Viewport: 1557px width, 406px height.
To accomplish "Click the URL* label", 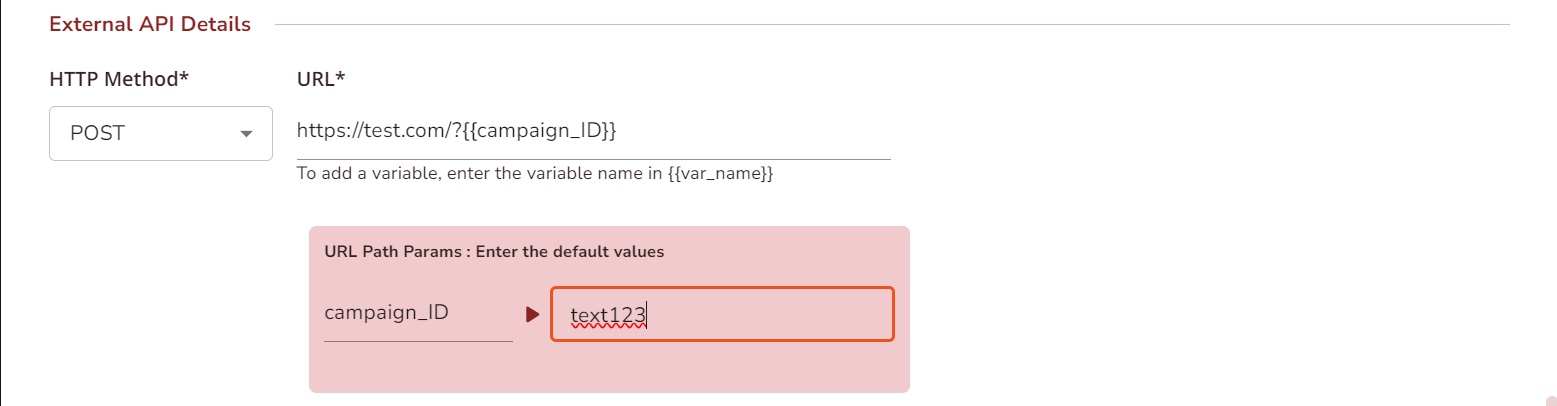I will [321, 79].
